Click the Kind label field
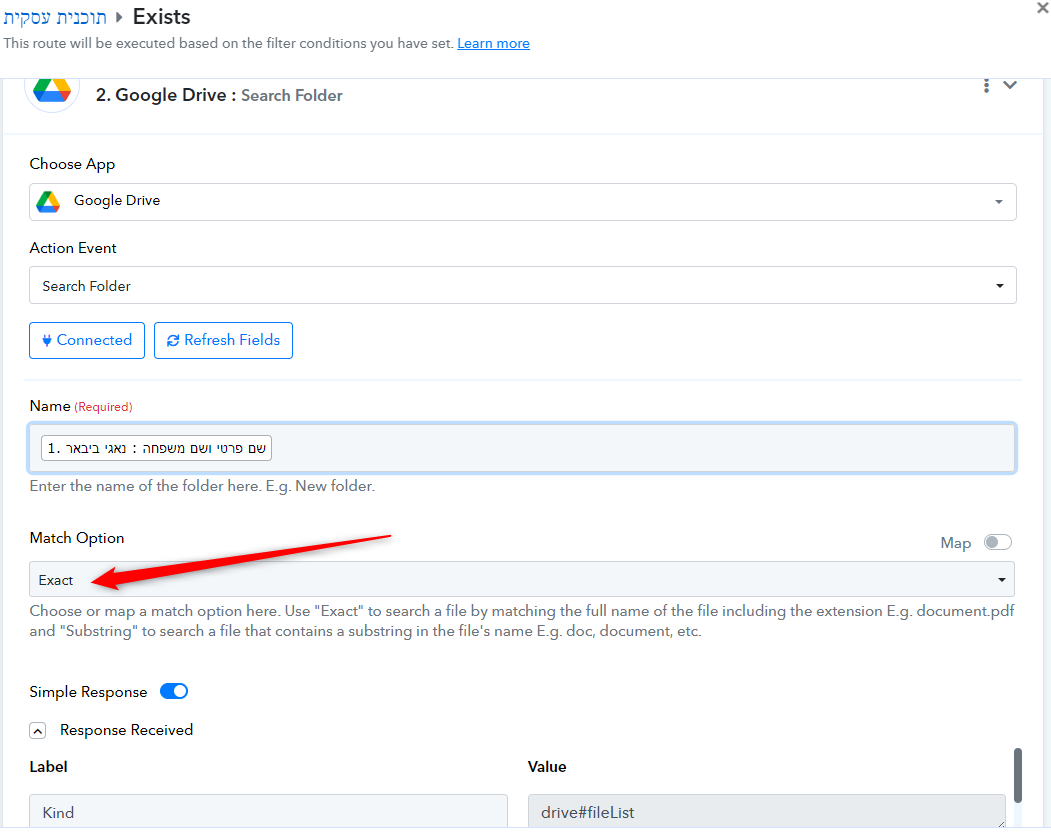 pos(268,812)
